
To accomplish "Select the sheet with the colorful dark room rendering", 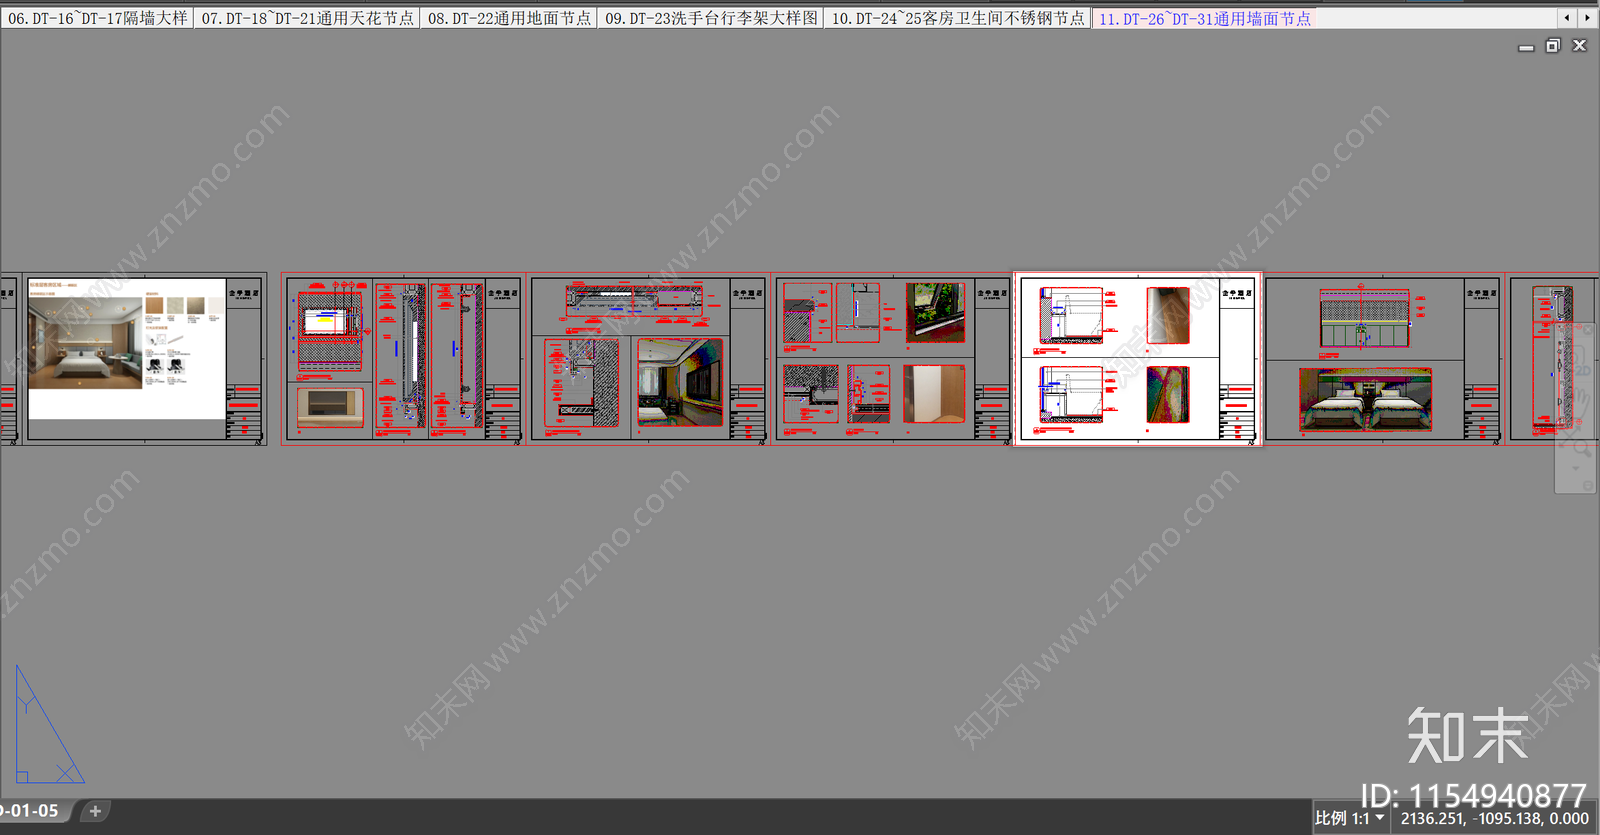I will 649,359.
